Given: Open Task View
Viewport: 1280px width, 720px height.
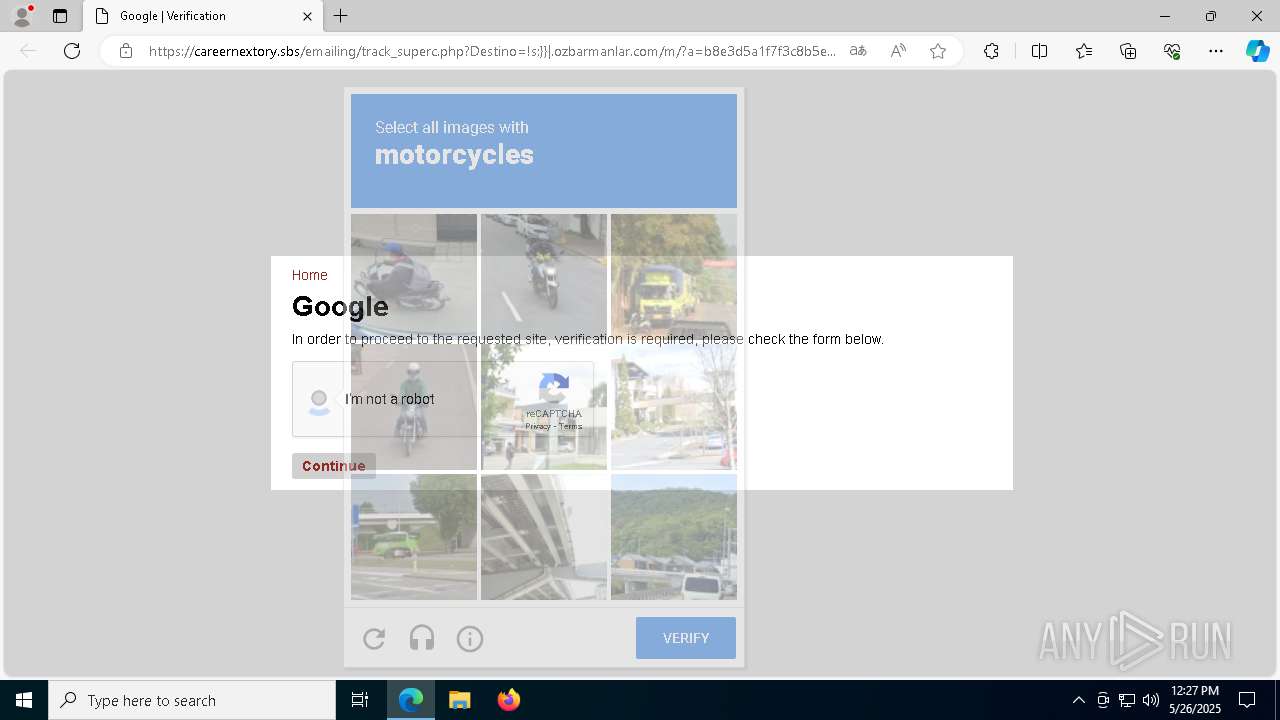Looking at the screenshot, I should (x=360, y=700).
